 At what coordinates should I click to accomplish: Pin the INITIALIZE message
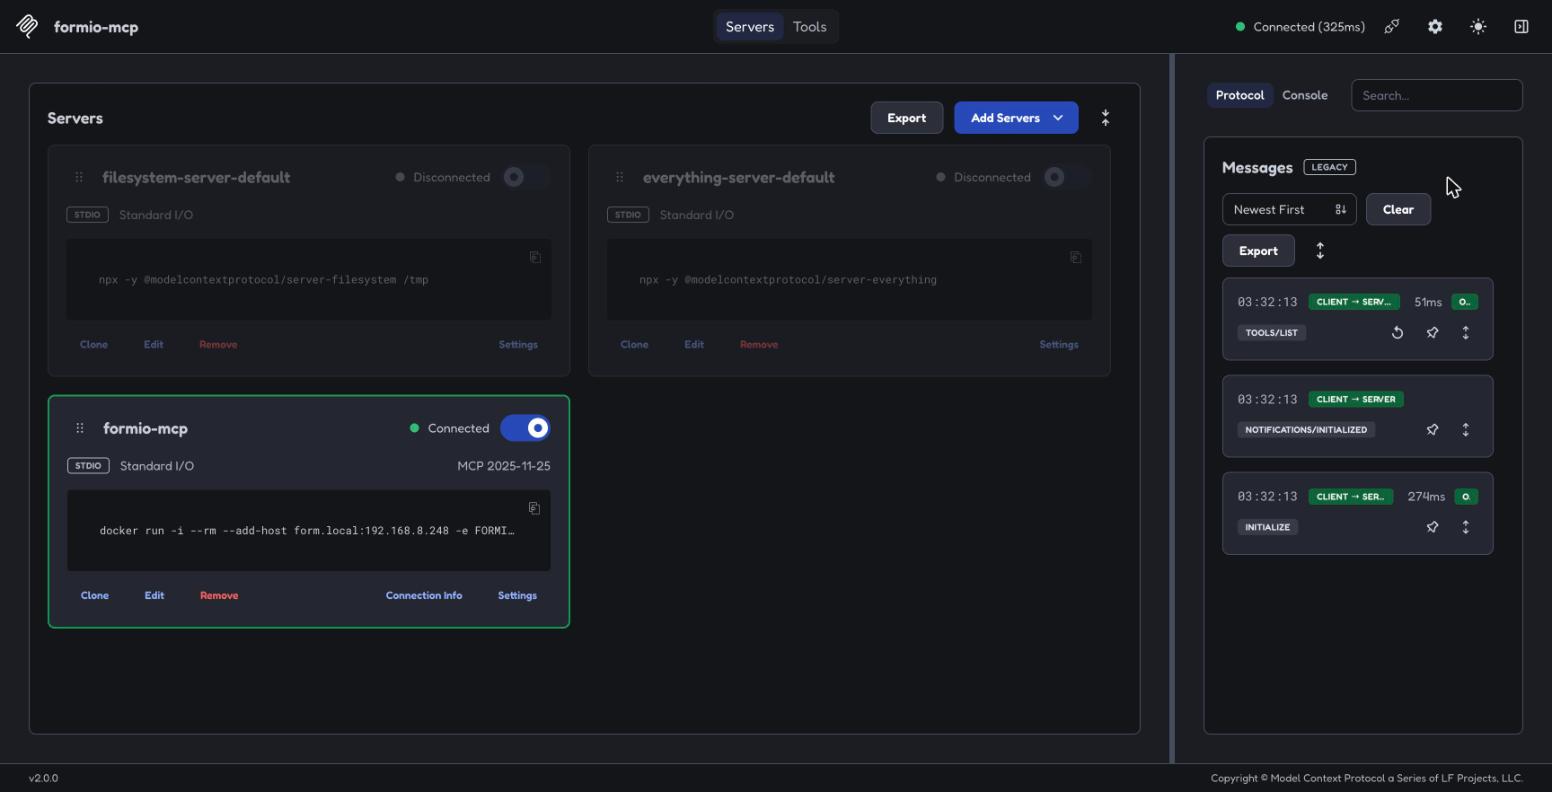pyautogui.click(x=1432, y=527)
